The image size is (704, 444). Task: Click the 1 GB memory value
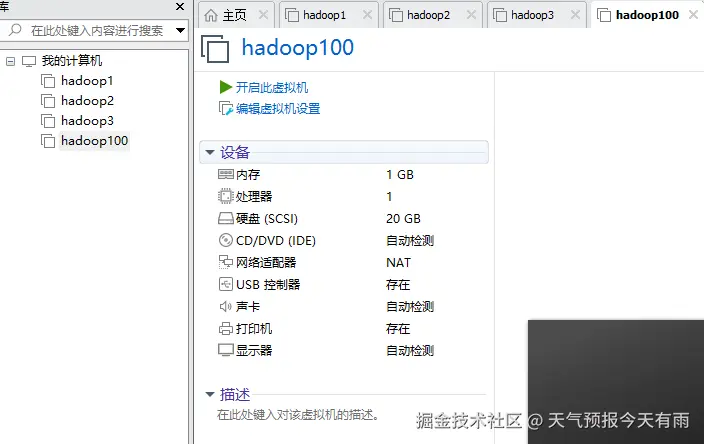400,174
